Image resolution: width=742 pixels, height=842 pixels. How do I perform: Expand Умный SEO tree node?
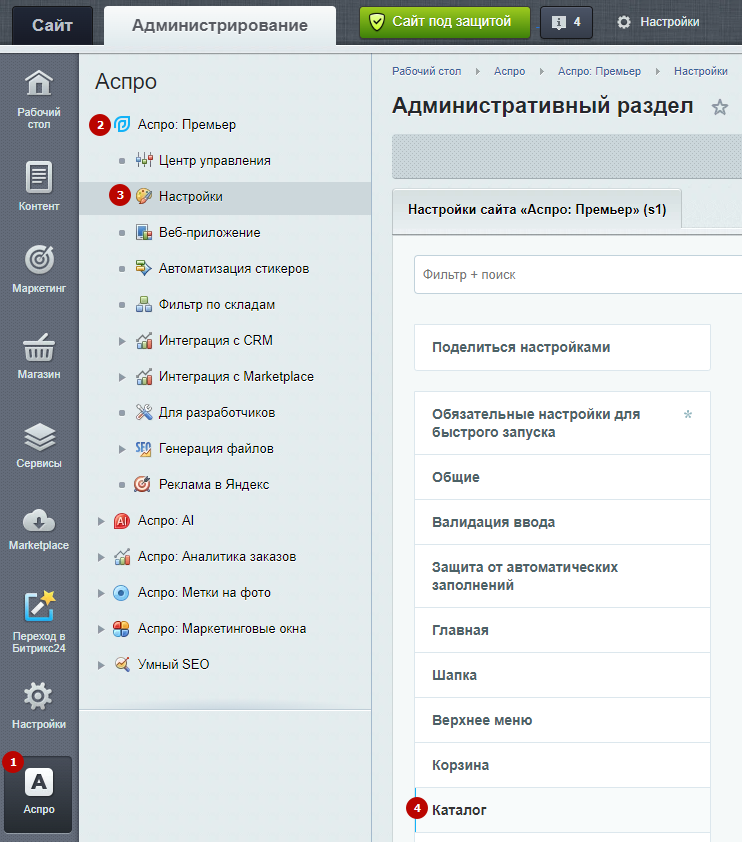101,665
